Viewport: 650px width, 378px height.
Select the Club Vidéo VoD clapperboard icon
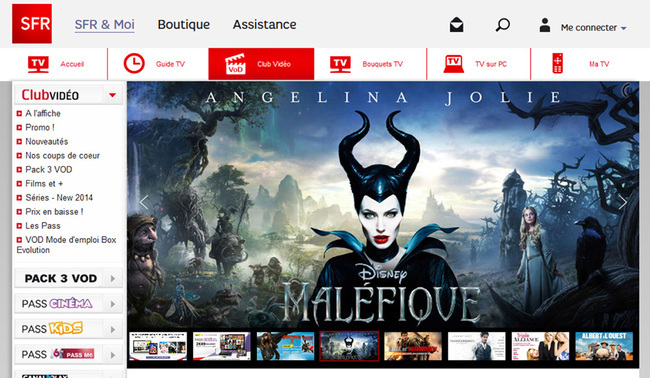[x=235, y=64]
